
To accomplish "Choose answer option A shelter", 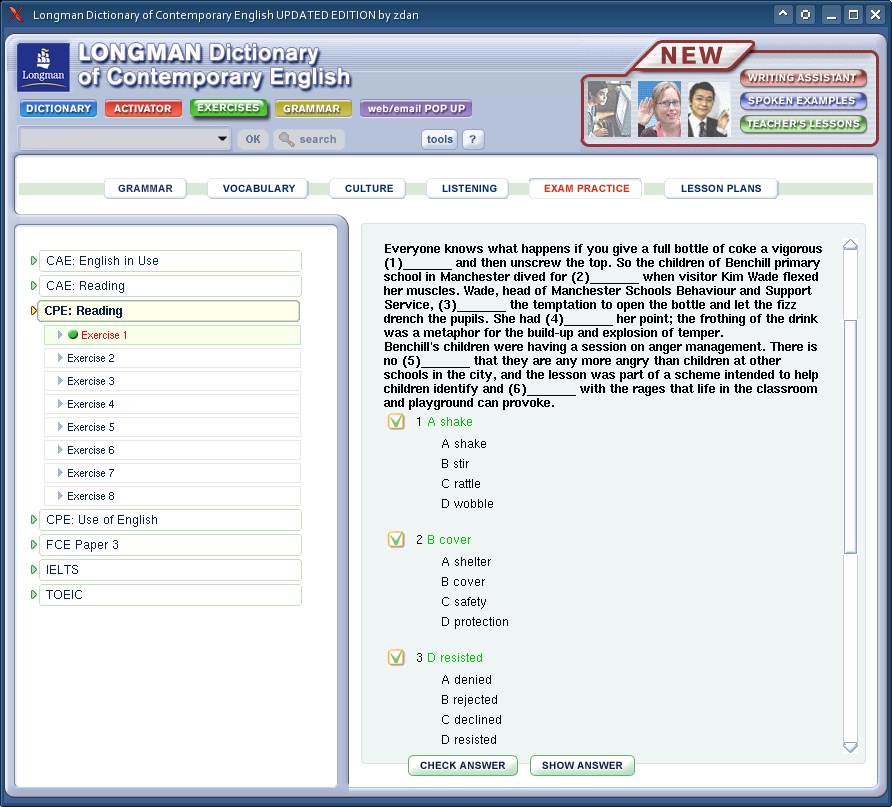I will point(466,561).
